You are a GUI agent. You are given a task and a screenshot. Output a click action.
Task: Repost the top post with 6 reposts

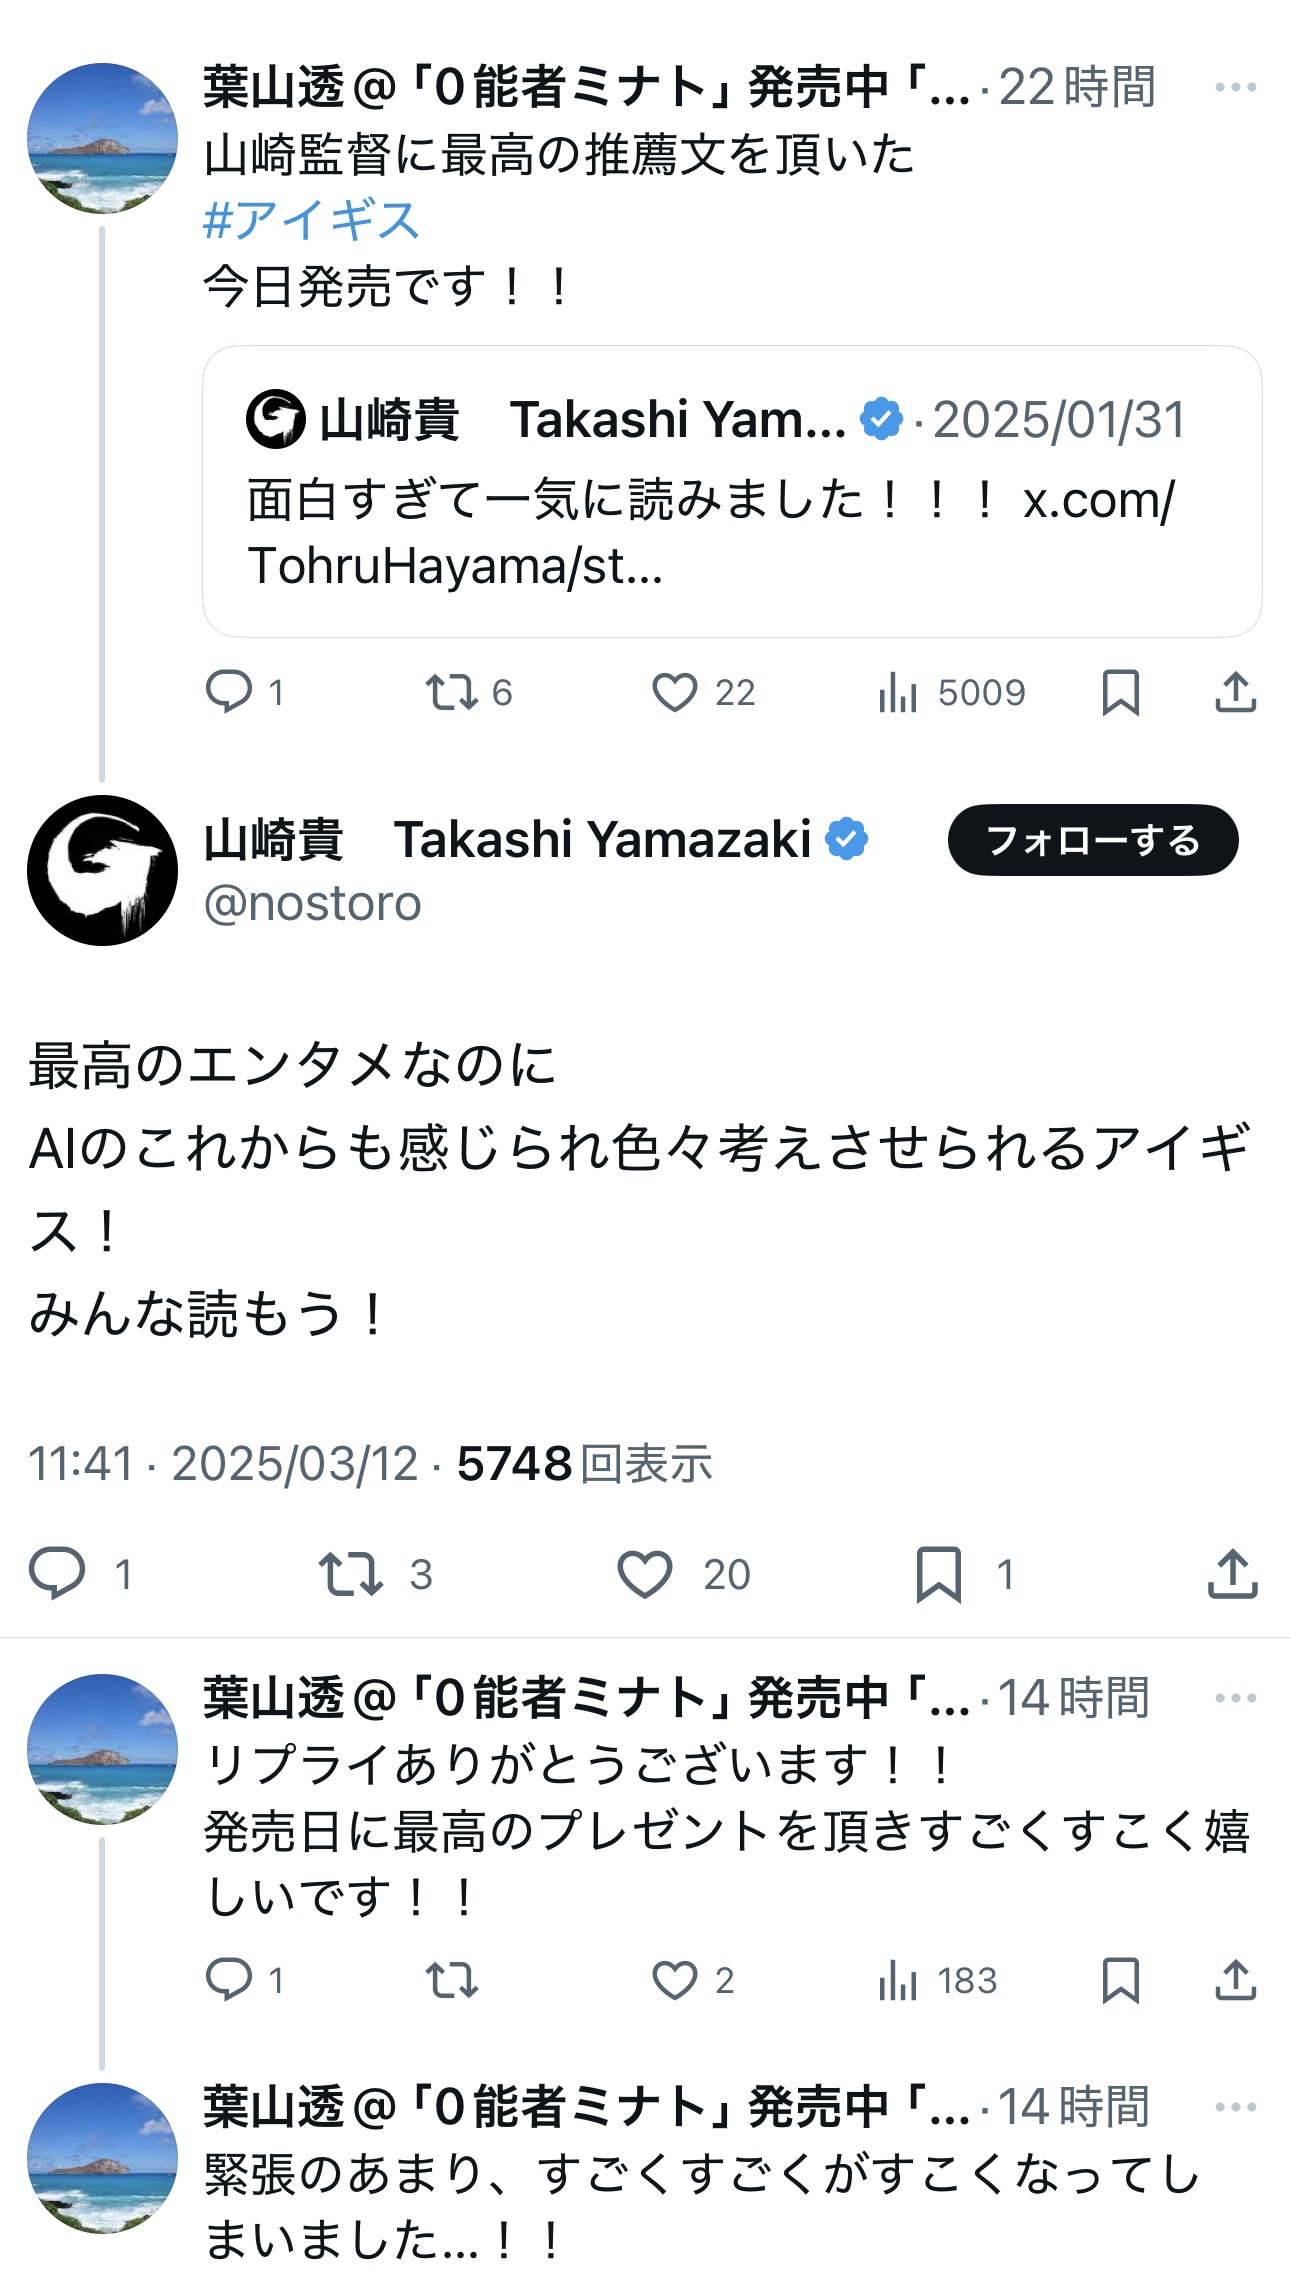click(x=451, y=692)
